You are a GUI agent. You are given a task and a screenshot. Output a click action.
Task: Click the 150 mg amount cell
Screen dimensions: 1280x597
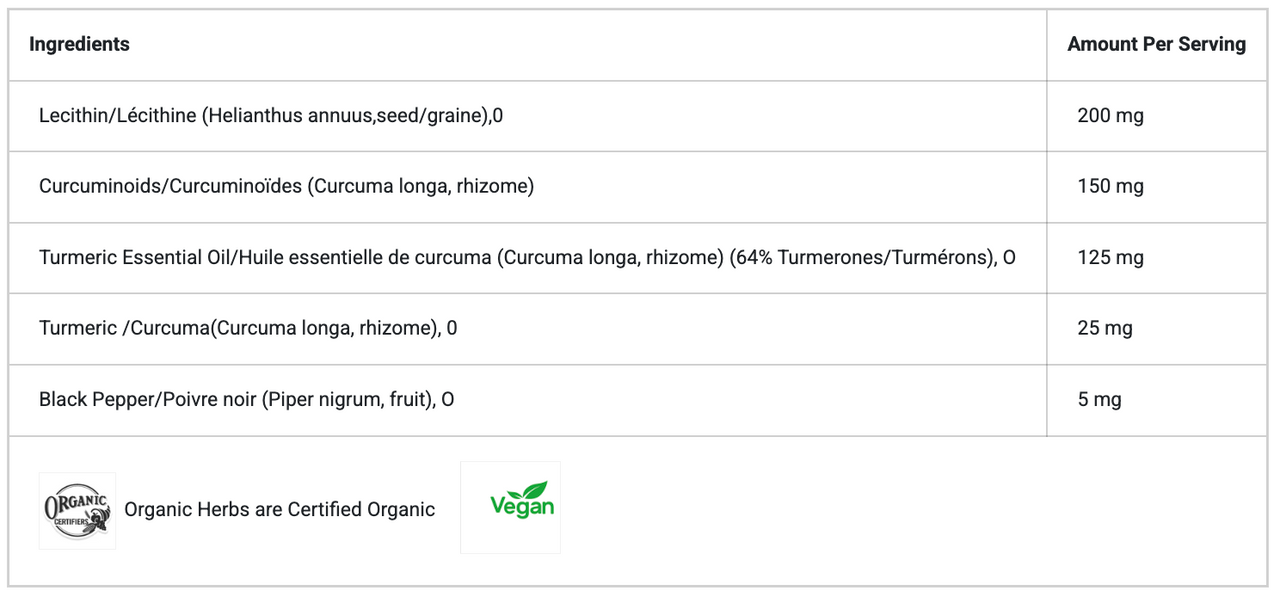(x=1110, y=187)
